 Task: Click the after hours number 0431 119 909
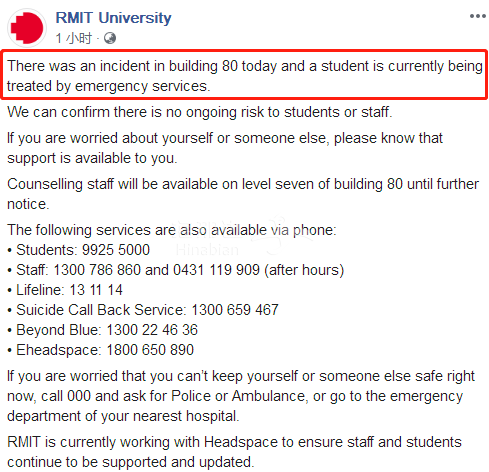(x=216, y=270)
